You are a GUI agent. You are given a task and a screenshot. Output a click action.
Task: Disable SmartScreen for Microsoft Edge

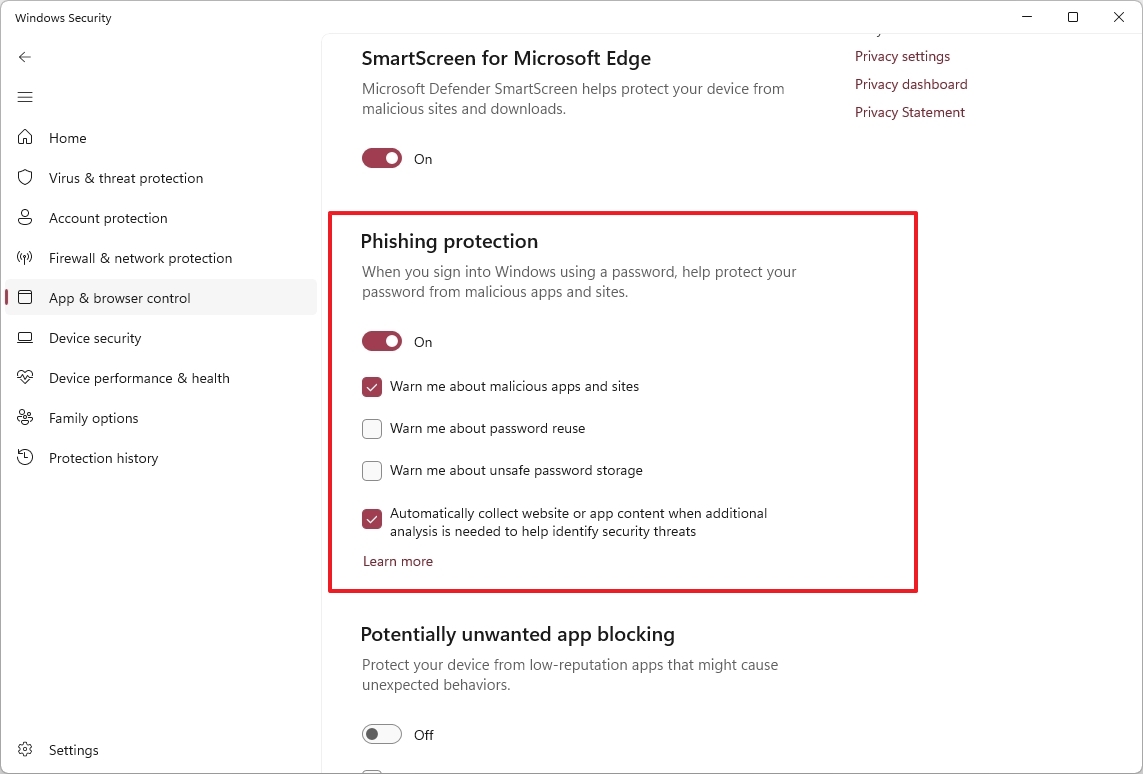pos(381,158)
